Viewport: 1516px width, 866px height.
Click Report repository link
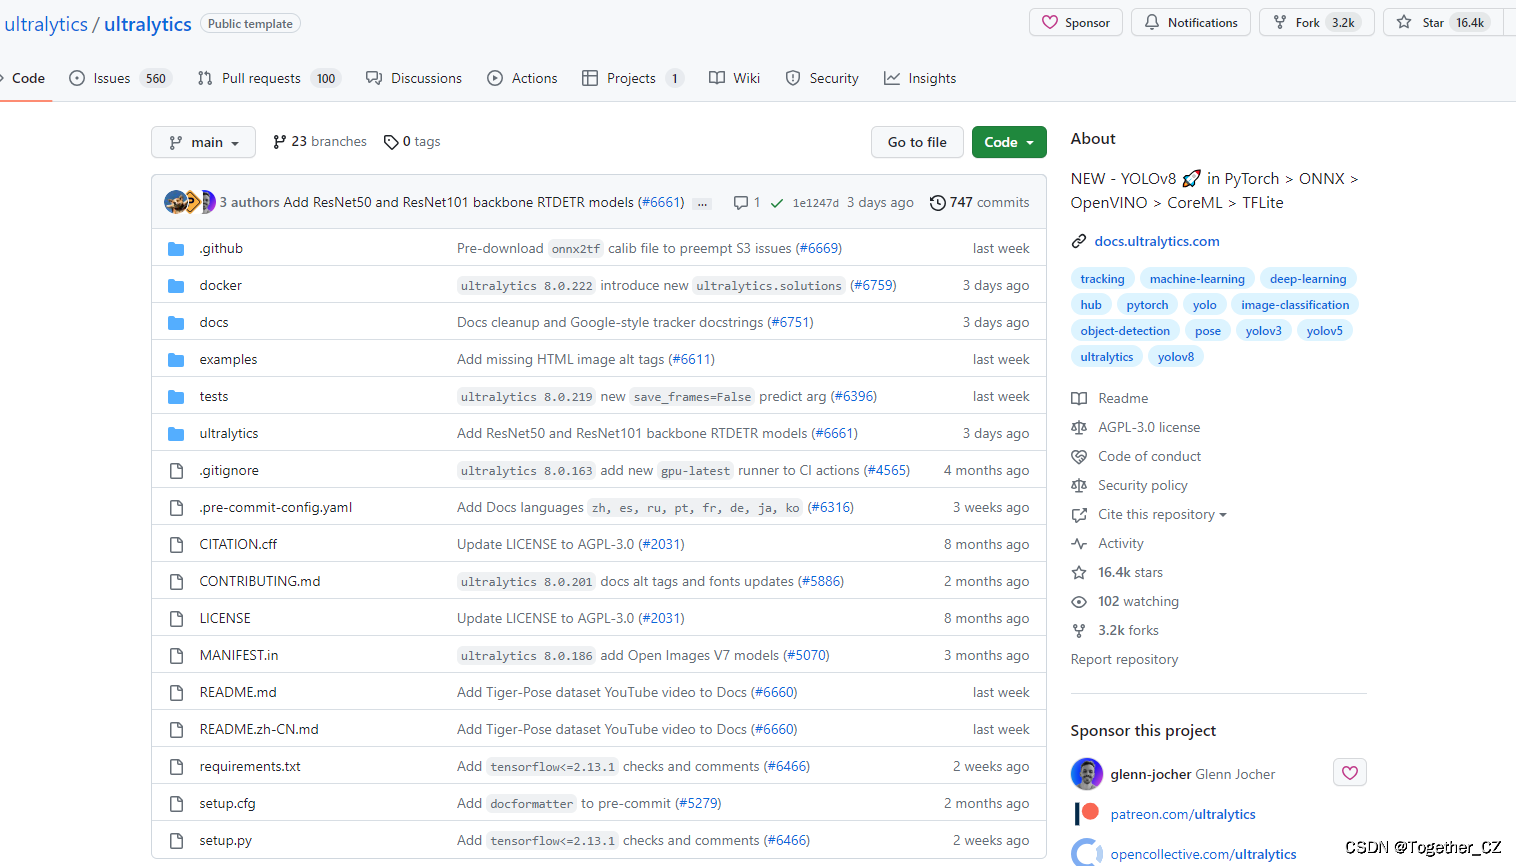pyautogui.click(x=1124, y=660)
